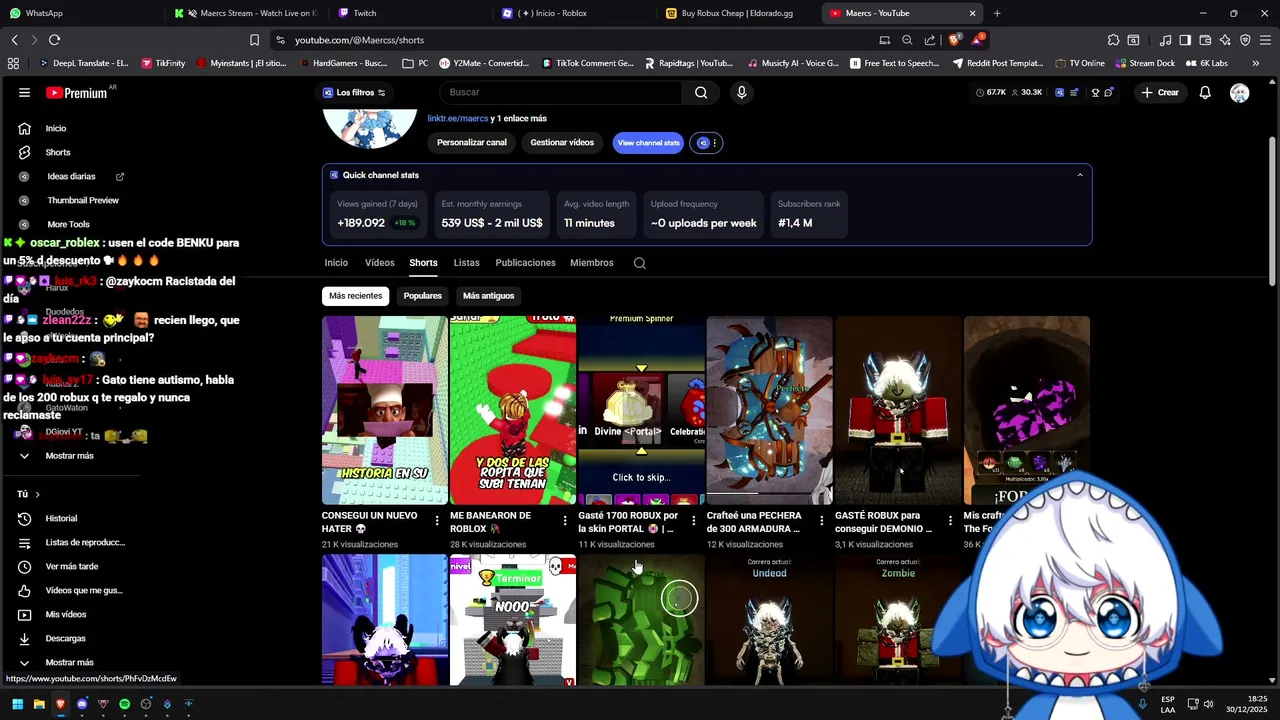1280x720 pixels.
Task: Open options menu for CONSEGUI UN NUEVO HATER short
Action: pos(437,521)
